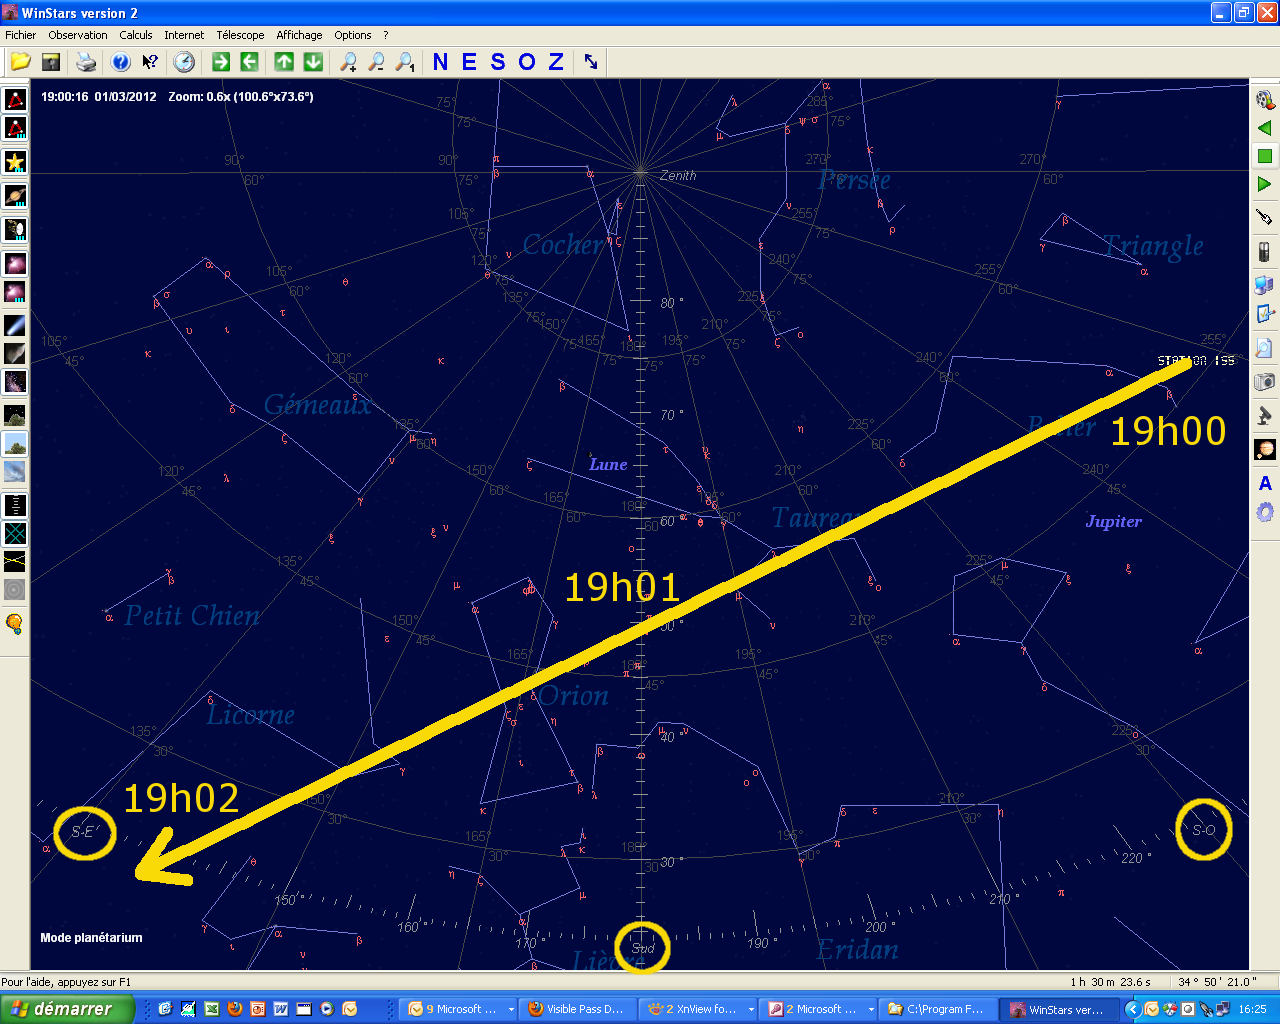1280x1024 pixels.
Task: Point view to zenith with Z button
Action: 556,62
